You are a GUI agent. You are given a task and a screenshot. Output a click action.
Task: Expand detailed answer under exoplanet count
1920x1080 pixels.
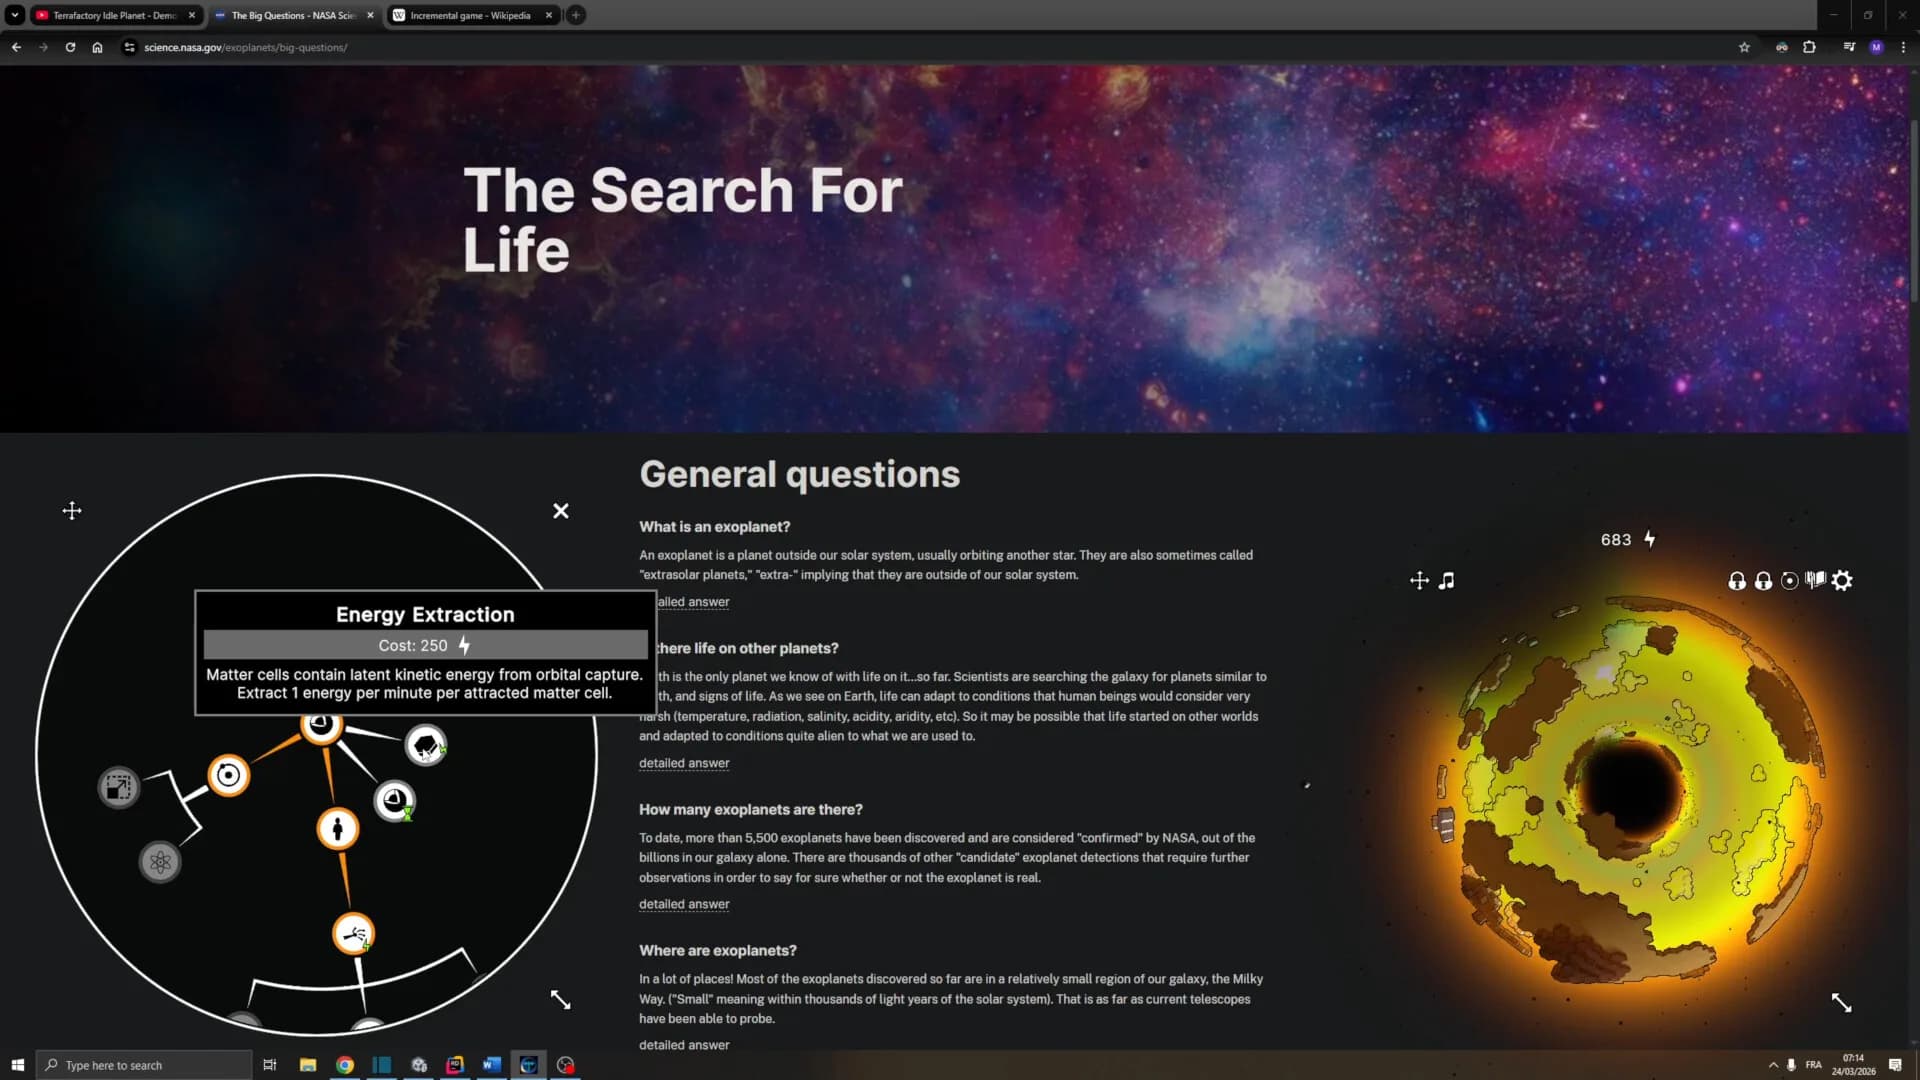[684, 904]
